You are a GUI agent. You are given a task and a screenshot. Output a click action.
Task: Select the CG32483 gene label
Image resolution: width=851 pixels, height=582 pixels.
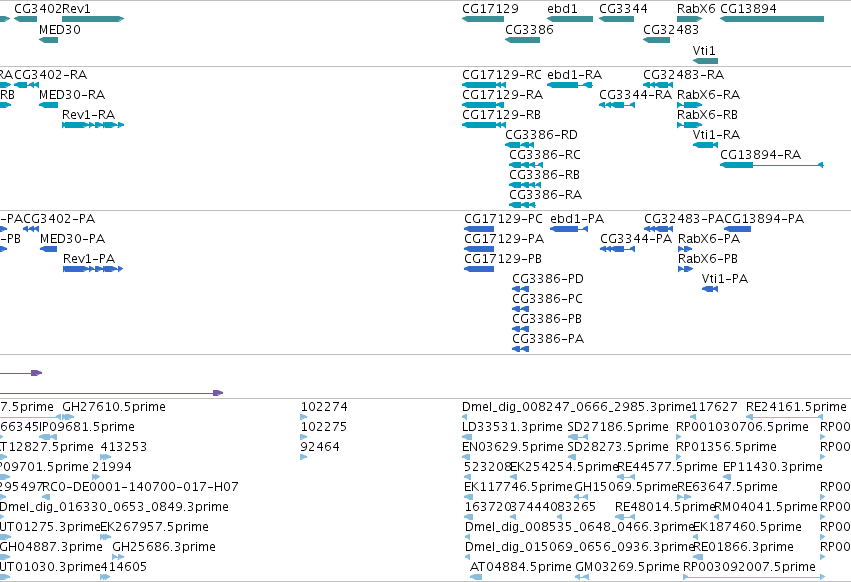(671, 30)
